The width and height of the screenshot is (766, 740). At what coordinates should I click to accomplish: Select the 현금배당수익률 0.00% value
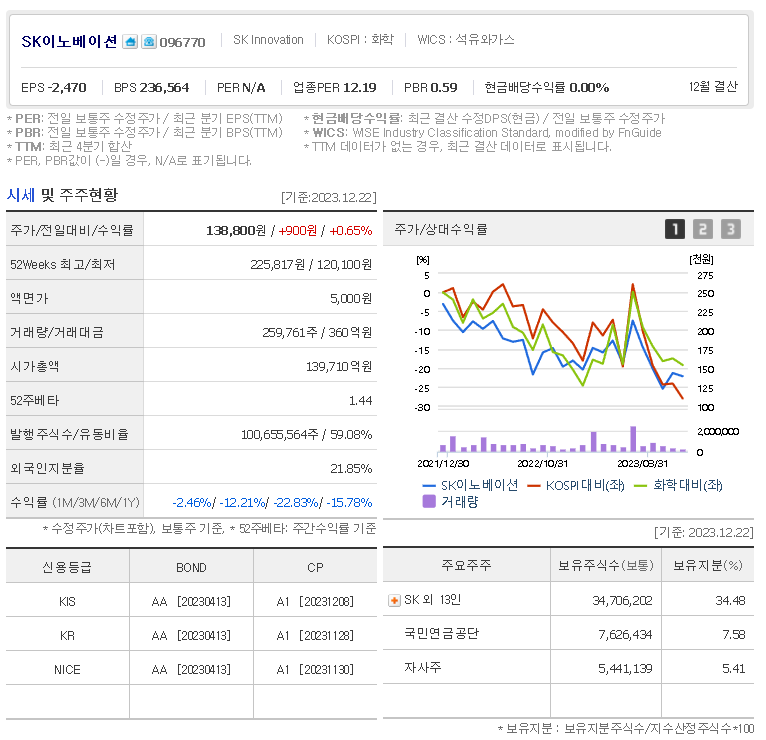click(547, 87)
